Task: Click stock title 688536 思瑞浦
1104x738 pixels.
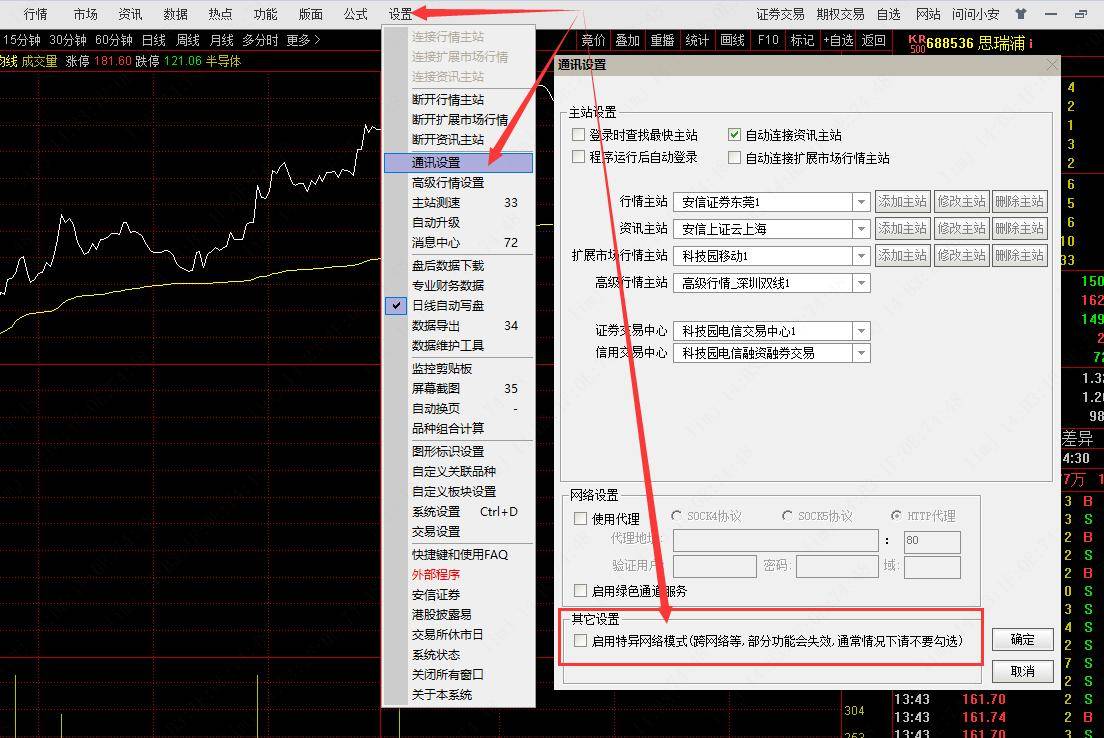Action: coord(975,43)
